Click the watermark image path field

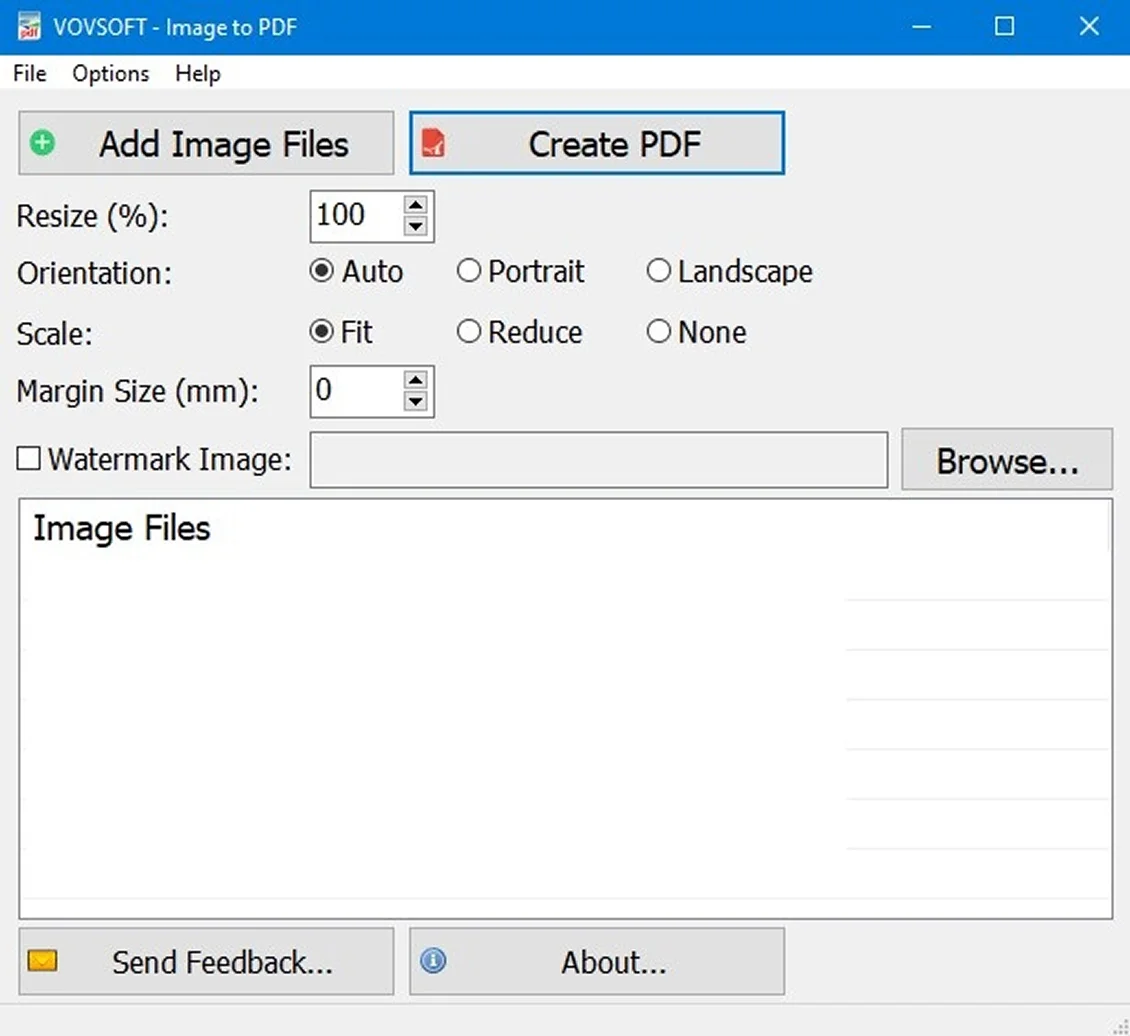[x=598, y=460]
